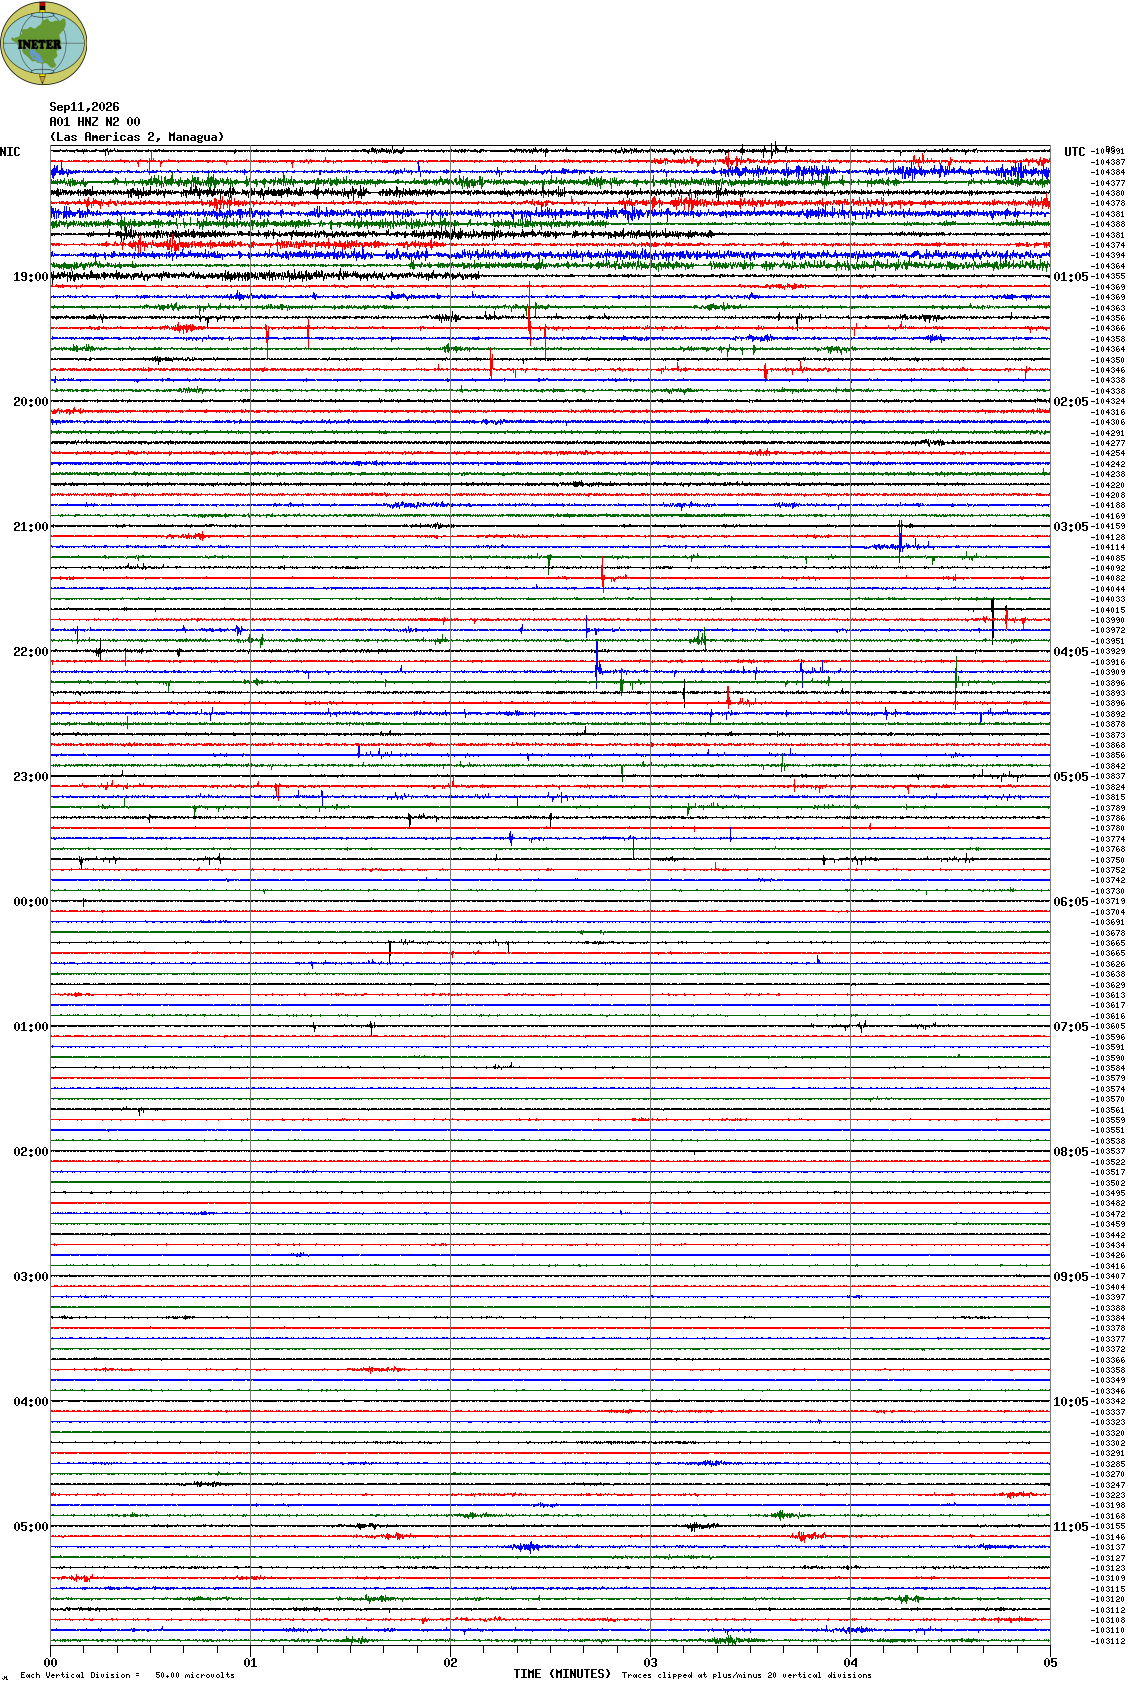Click the TIME (MINUTES) axis label
The image size is (1130, 1689).
point(562,1674)
